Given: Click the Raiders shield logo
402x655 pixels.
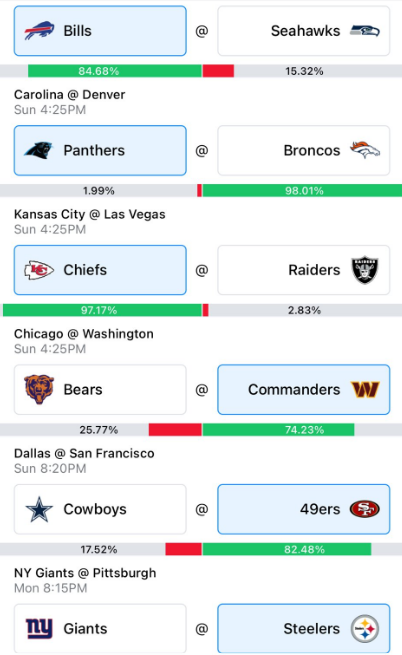Looking at the screenshot, I should point(365,270).
